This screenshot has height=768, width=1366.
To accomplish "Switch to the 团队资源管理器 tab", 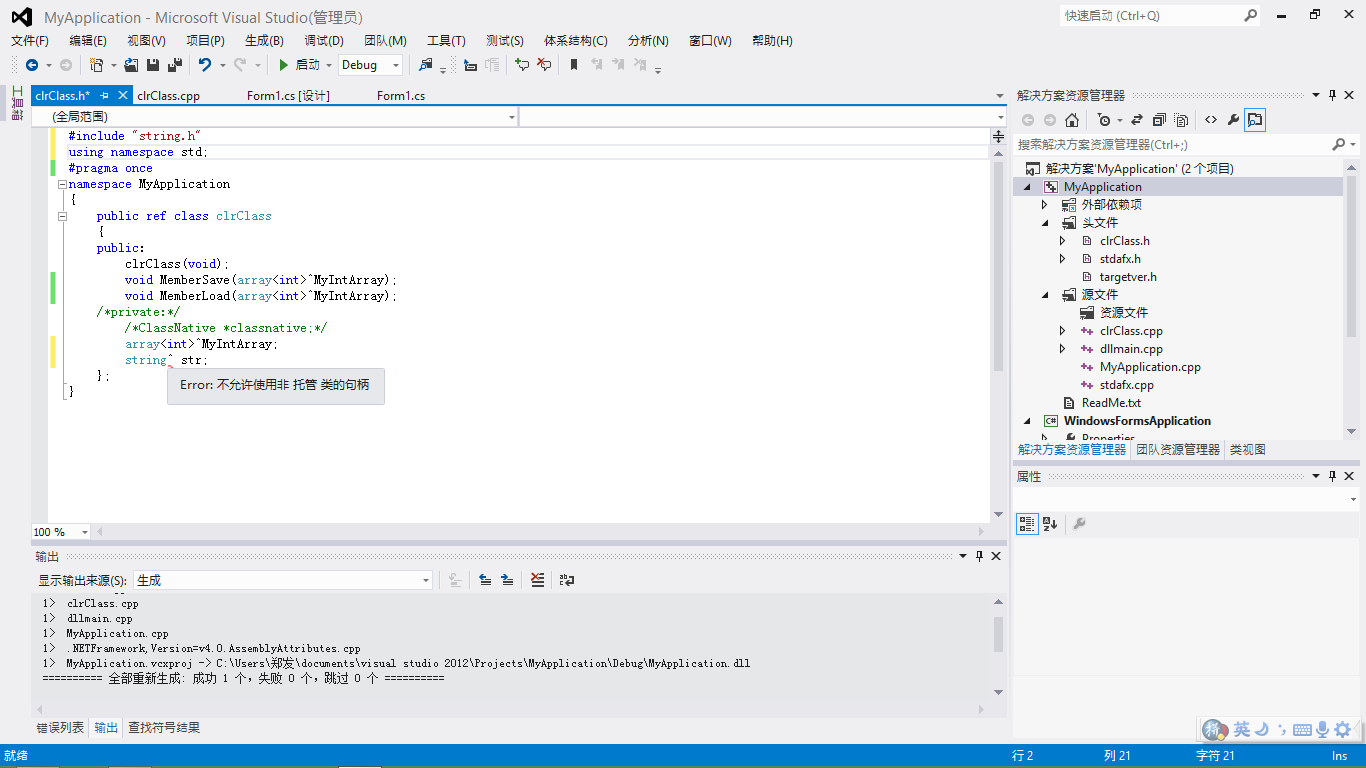I will (1178, 450).
